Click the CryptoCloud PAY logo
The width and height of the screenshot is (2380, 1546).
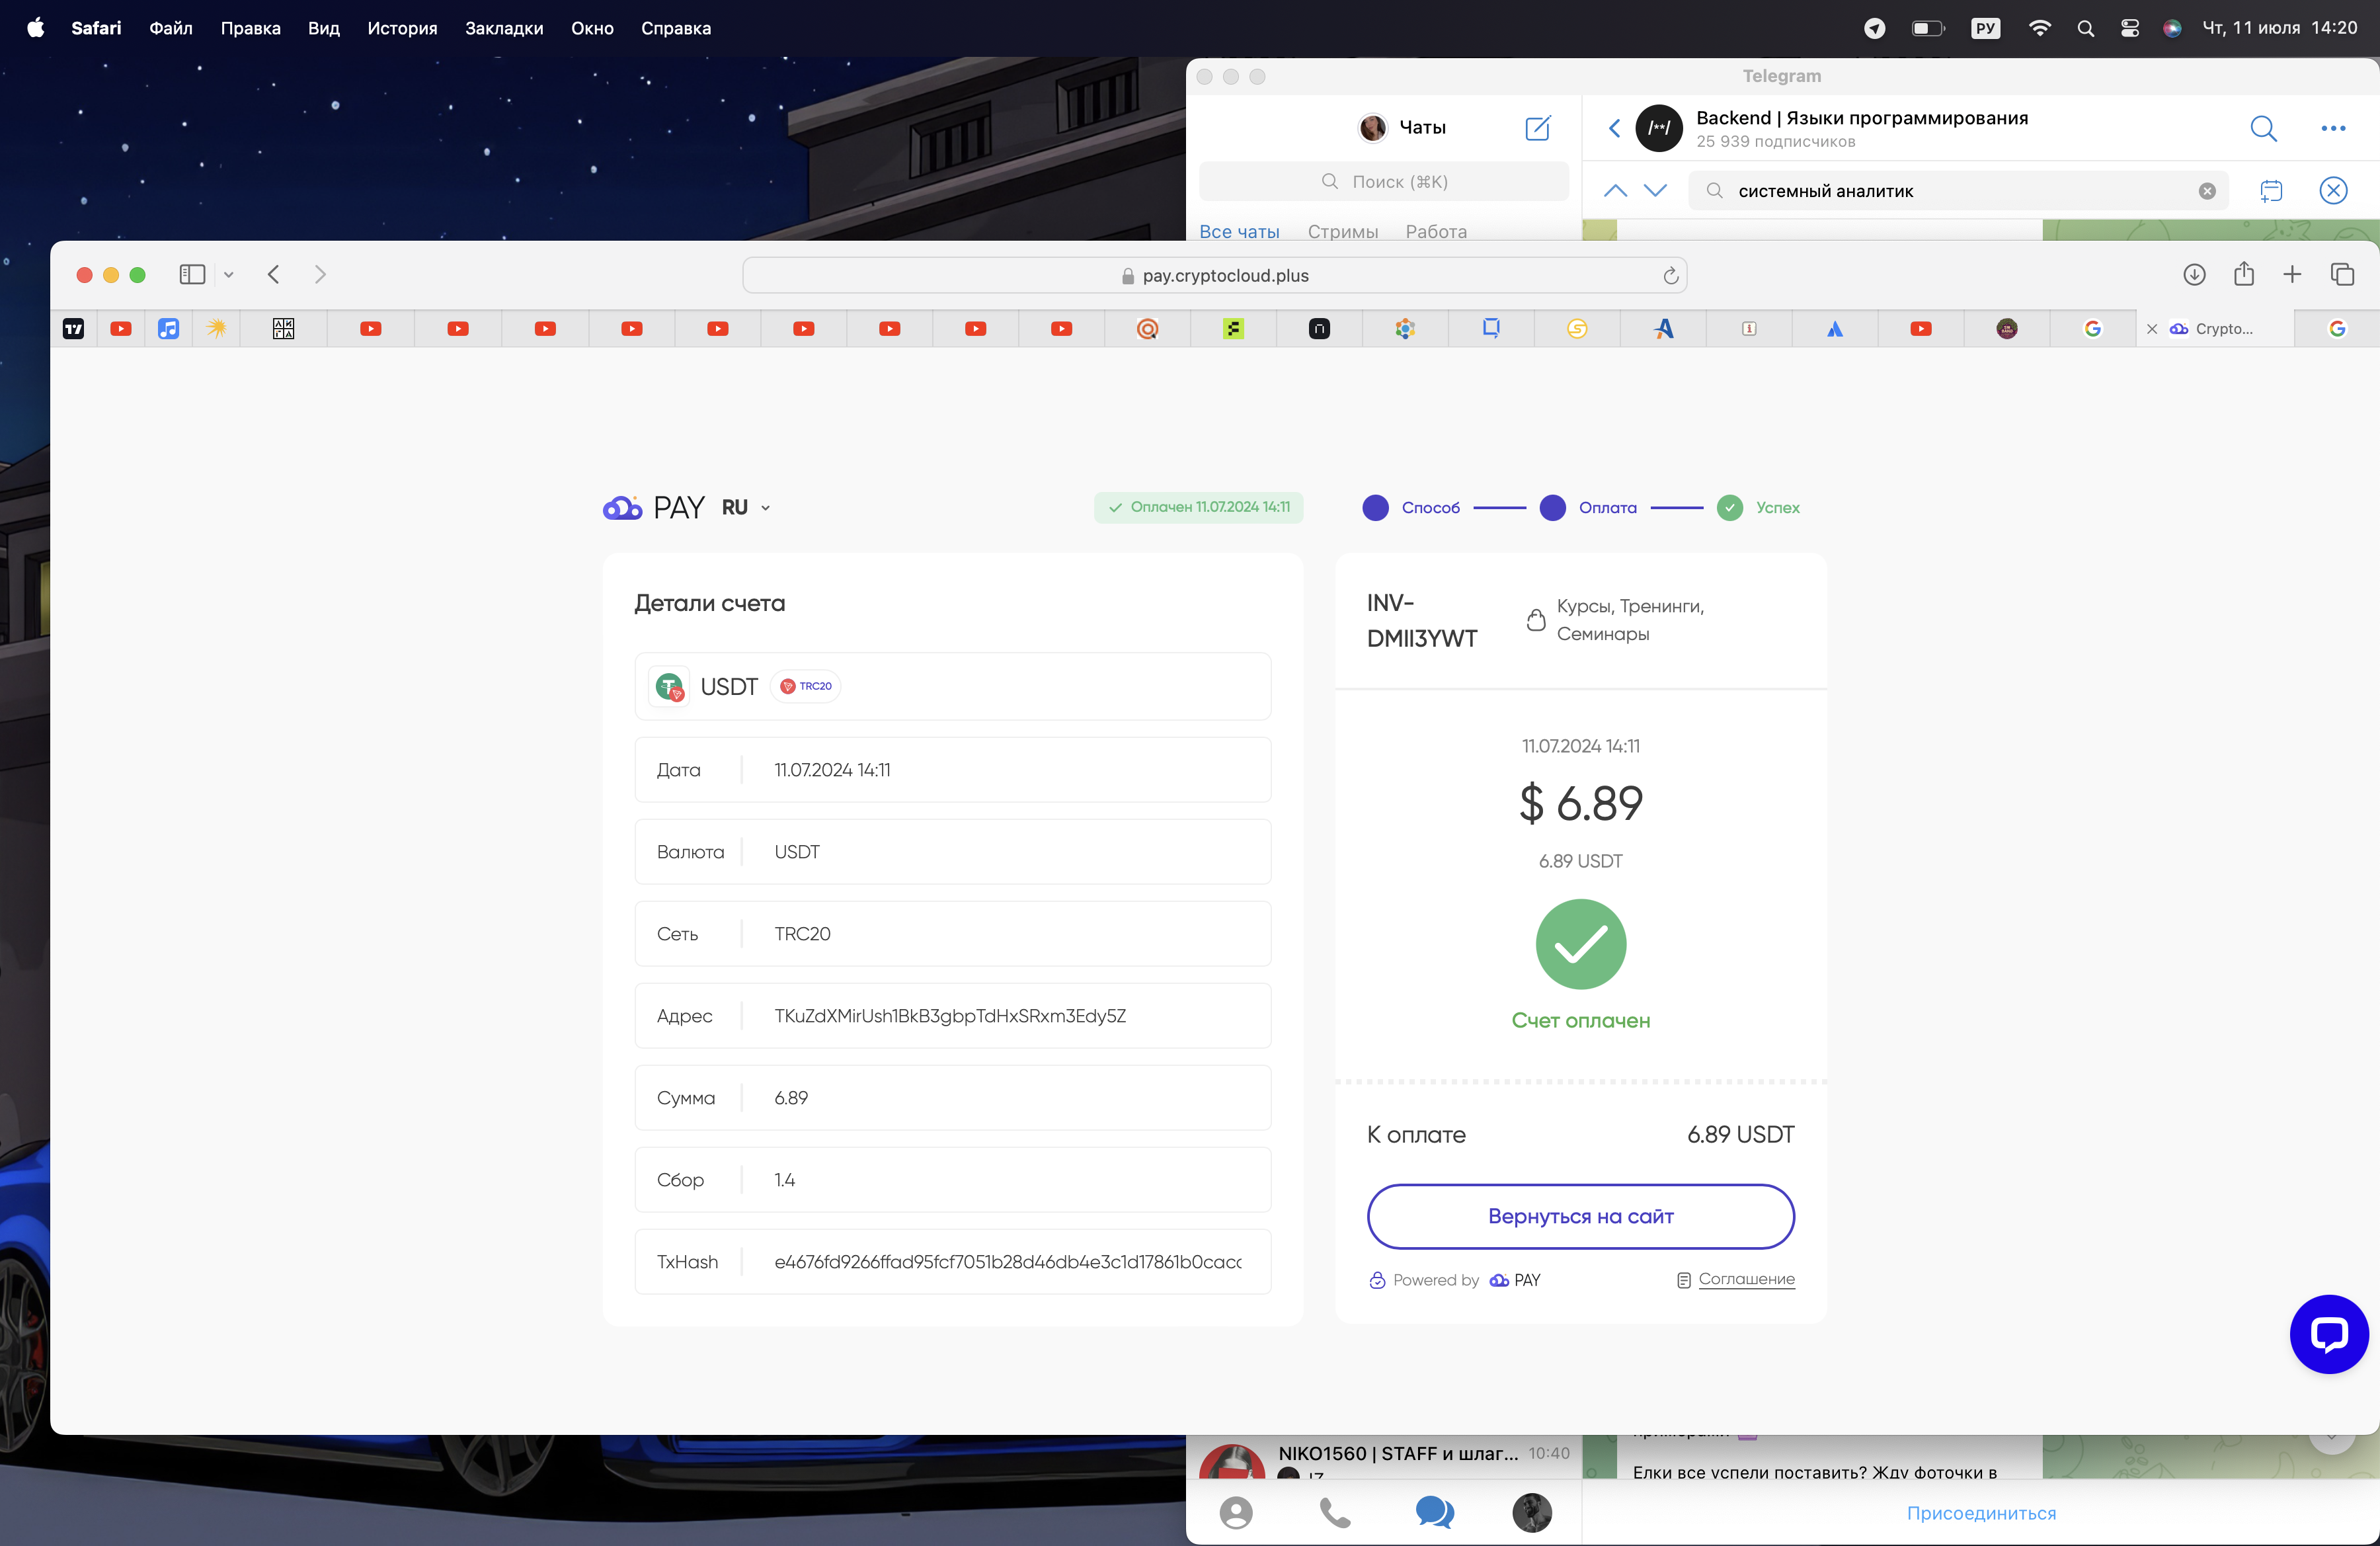(654, 507)
